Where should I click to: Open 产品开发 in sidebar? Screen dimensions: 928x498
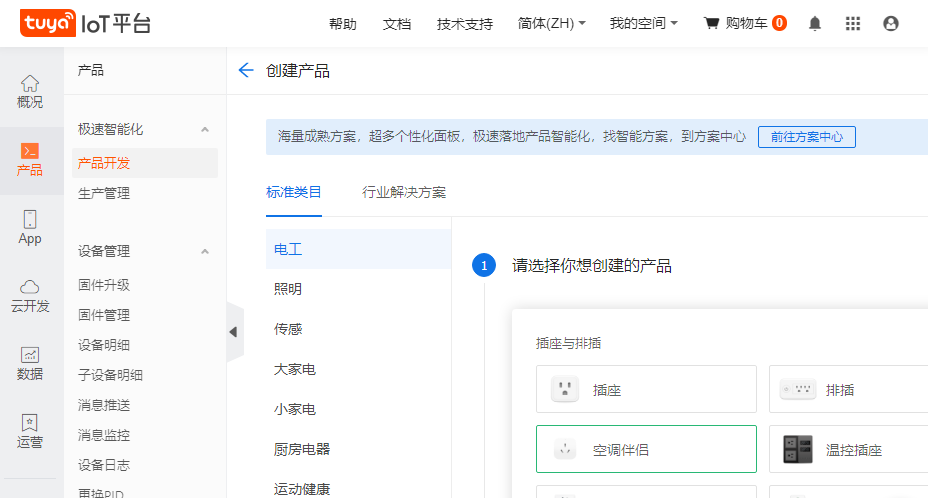(145, 163)
